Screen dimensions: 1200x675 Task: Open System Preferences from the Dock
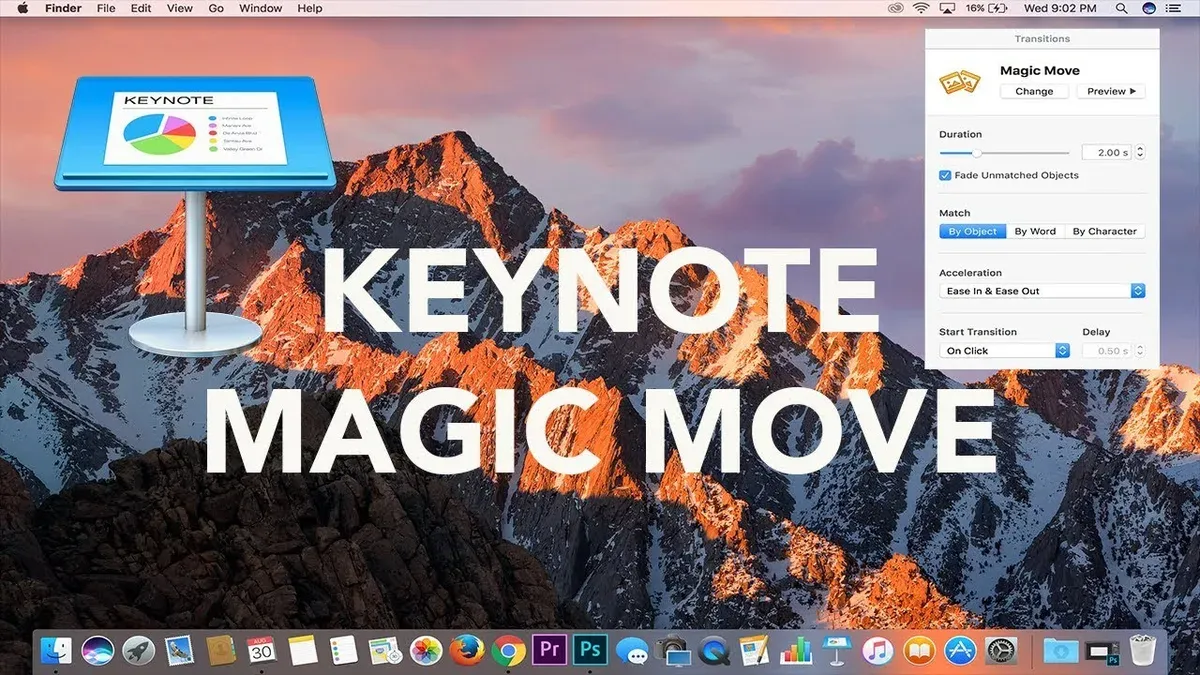point(1001,651)
